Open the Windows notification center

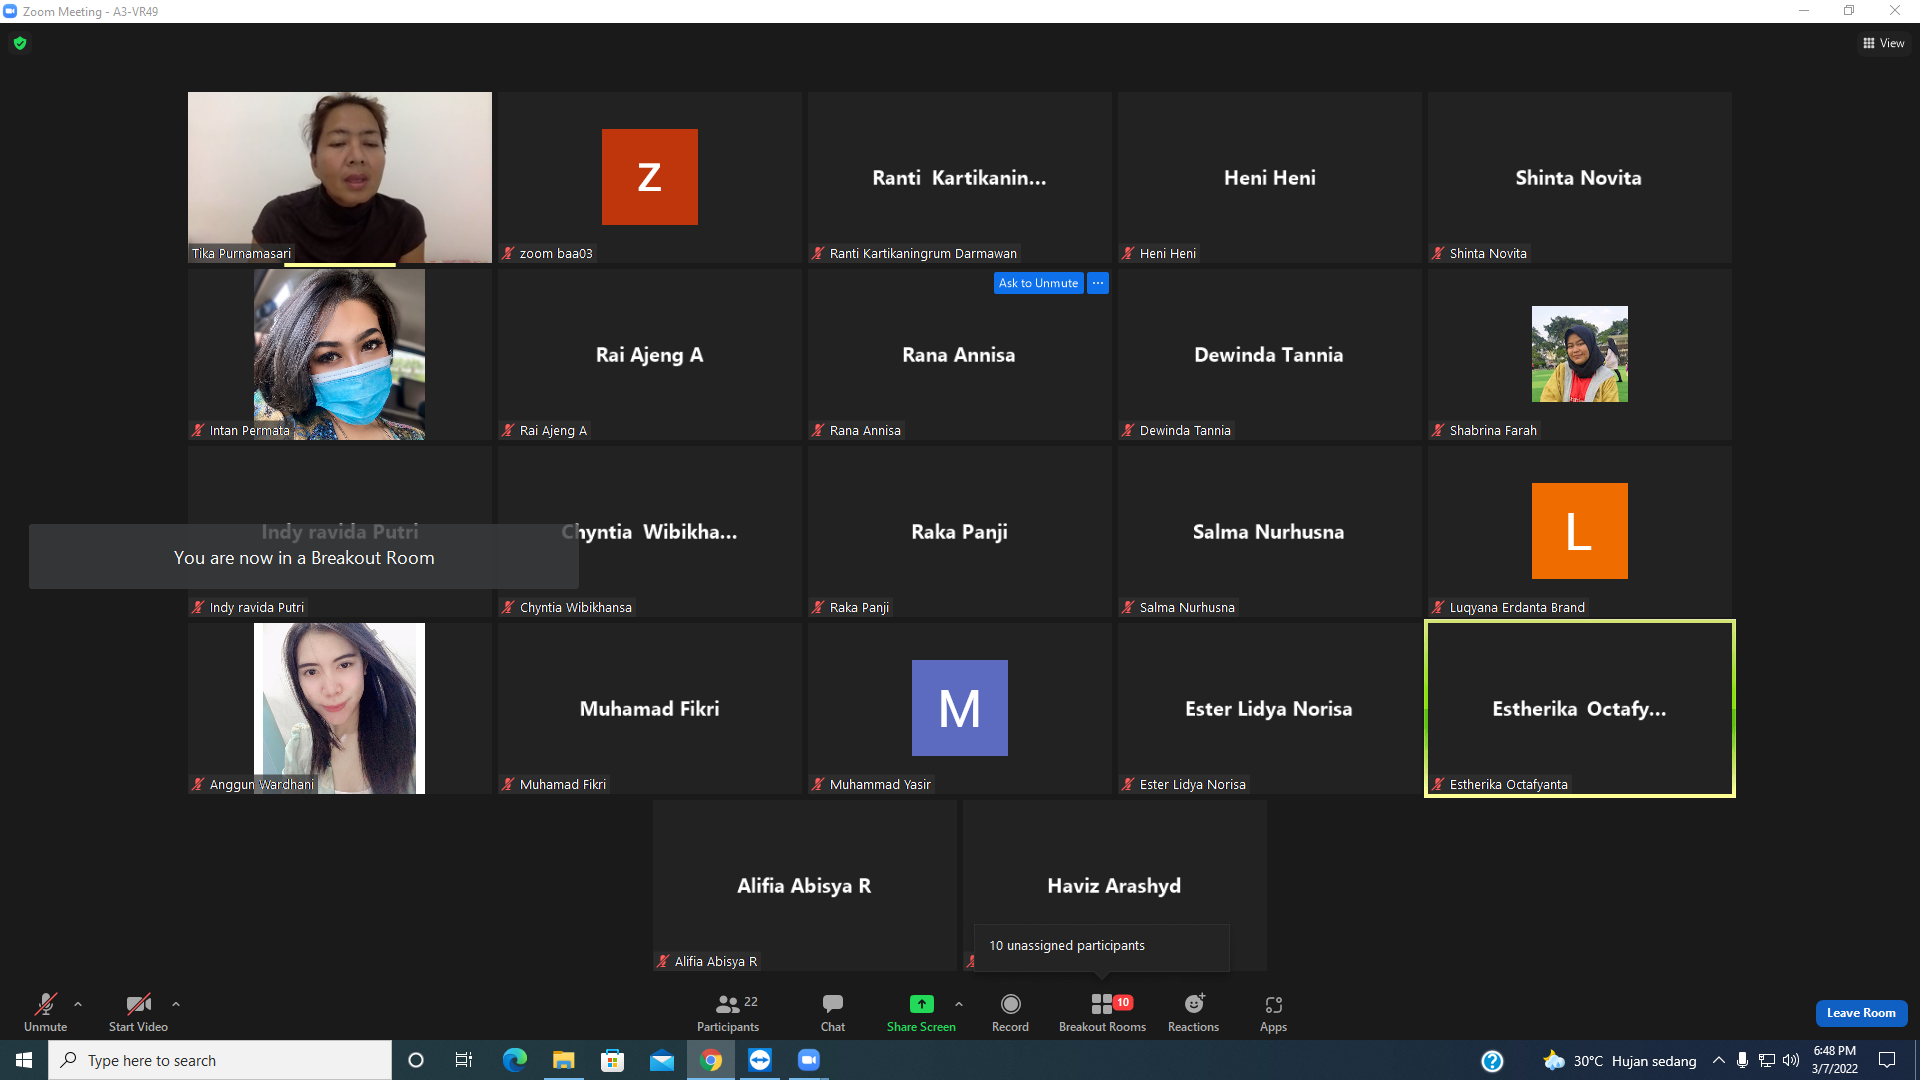click(1887, 1060)
